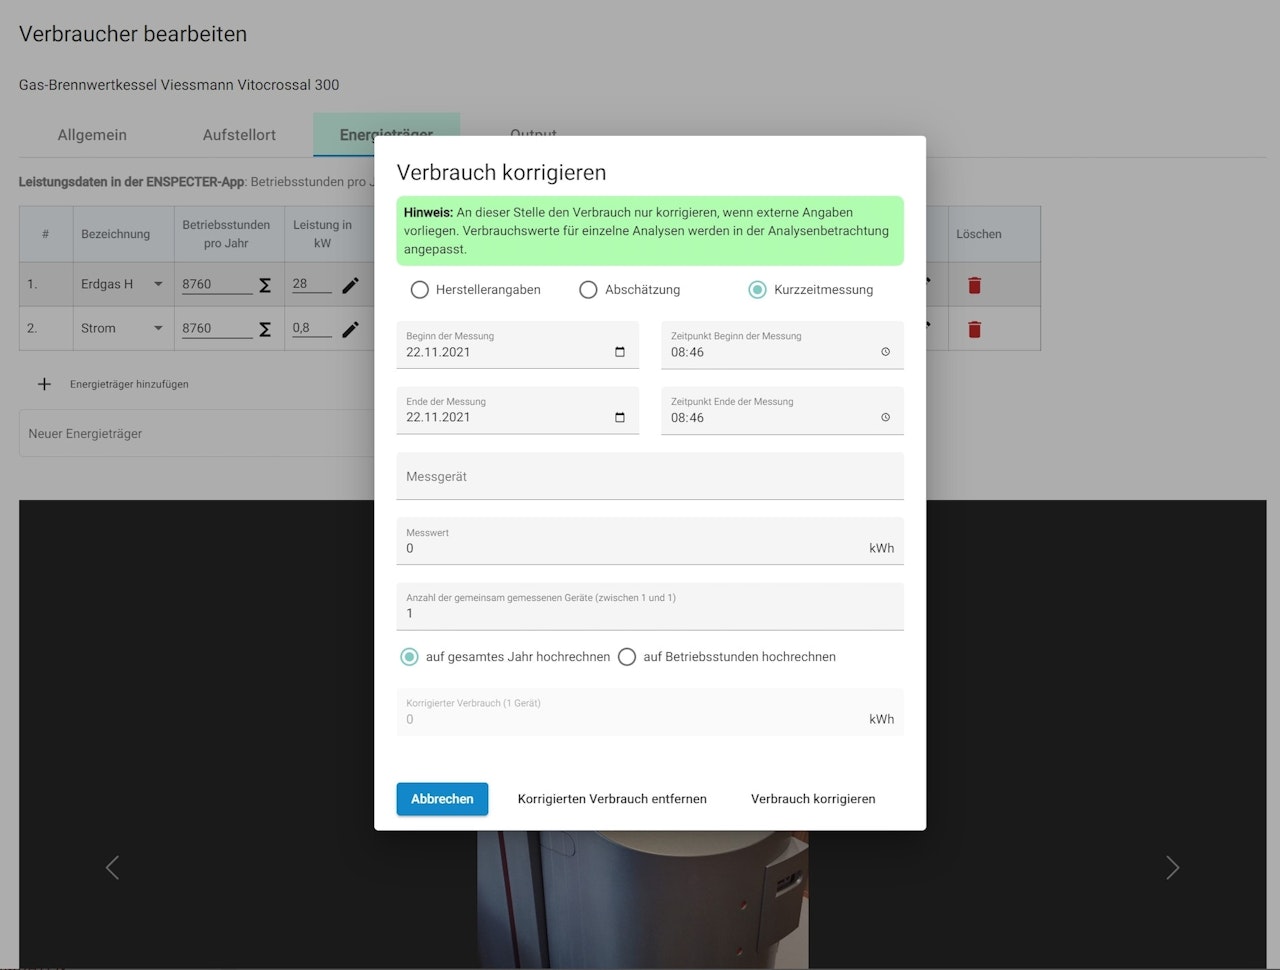
Task: Select Herstellerangaben radio button
Action: [x=420, y=290]
